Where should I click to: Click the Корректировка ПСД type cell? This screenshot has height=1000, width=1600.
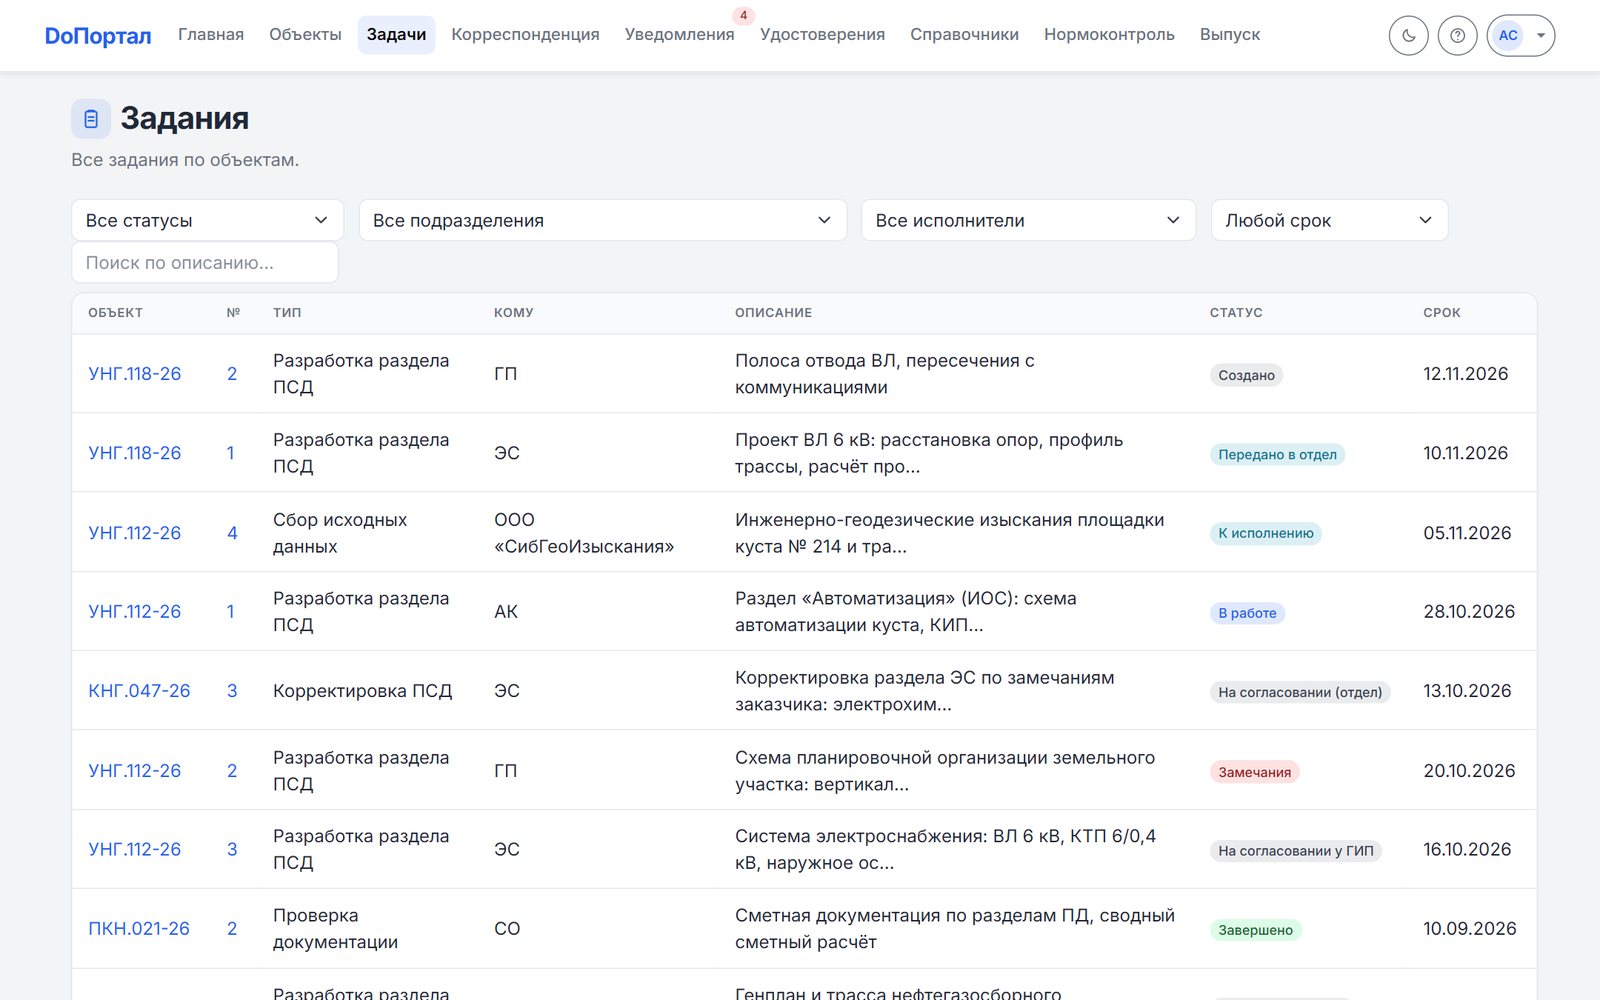point(363,691)
